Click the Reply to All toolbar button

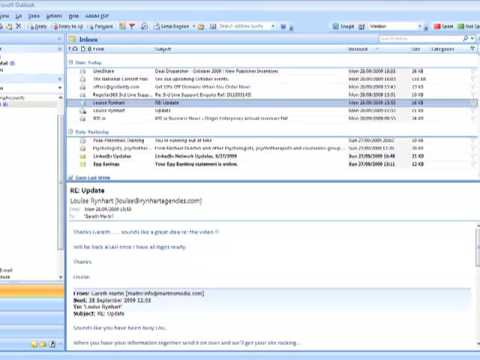[x=68, y=26]
